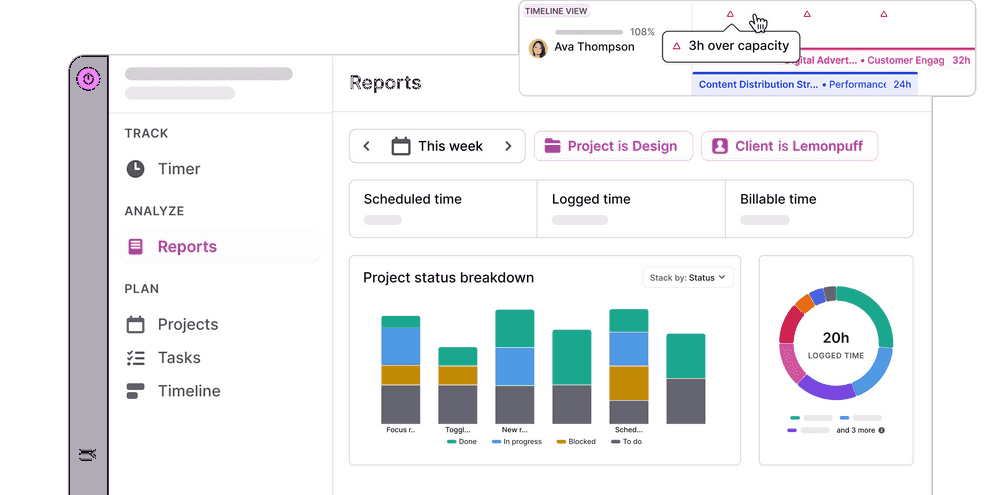Go to previous week with left chevron

click(367, 146)
